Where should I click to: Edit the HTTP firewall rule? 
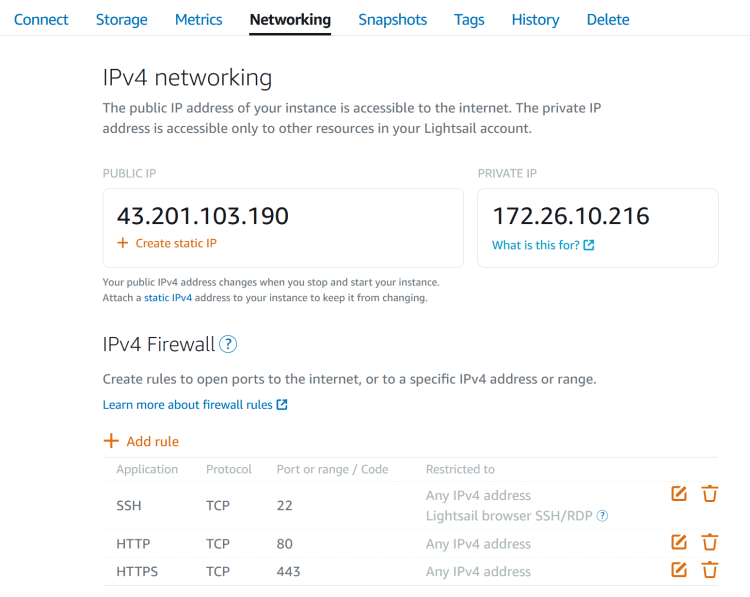point(679,542)
